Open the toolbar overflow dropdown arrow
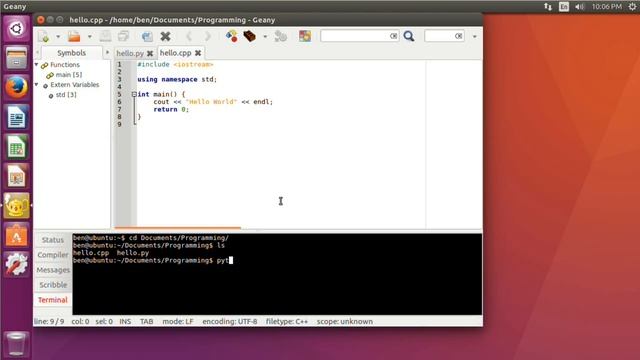This screenshot has width=640, height=360. click(x=474, y=36)
